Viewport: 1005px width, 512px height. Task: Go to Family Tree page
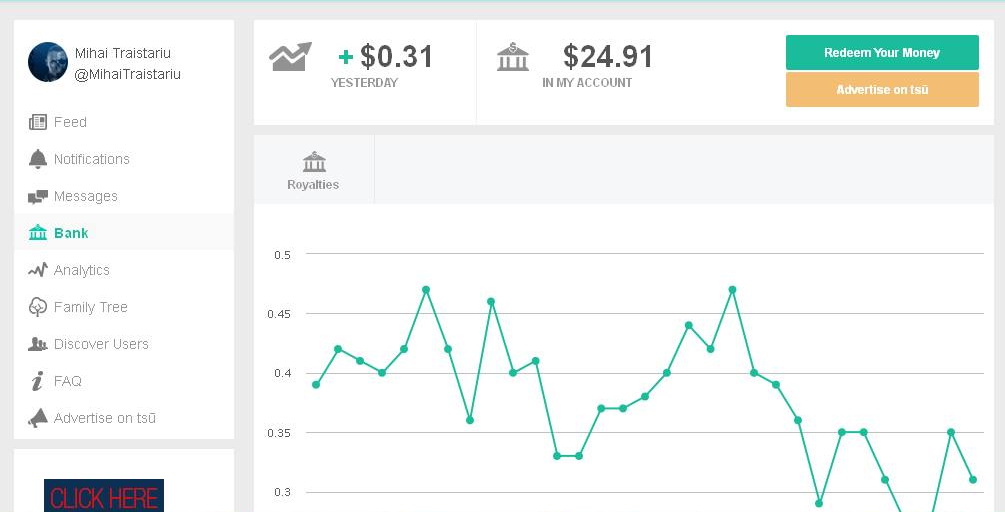click(90, 307)
